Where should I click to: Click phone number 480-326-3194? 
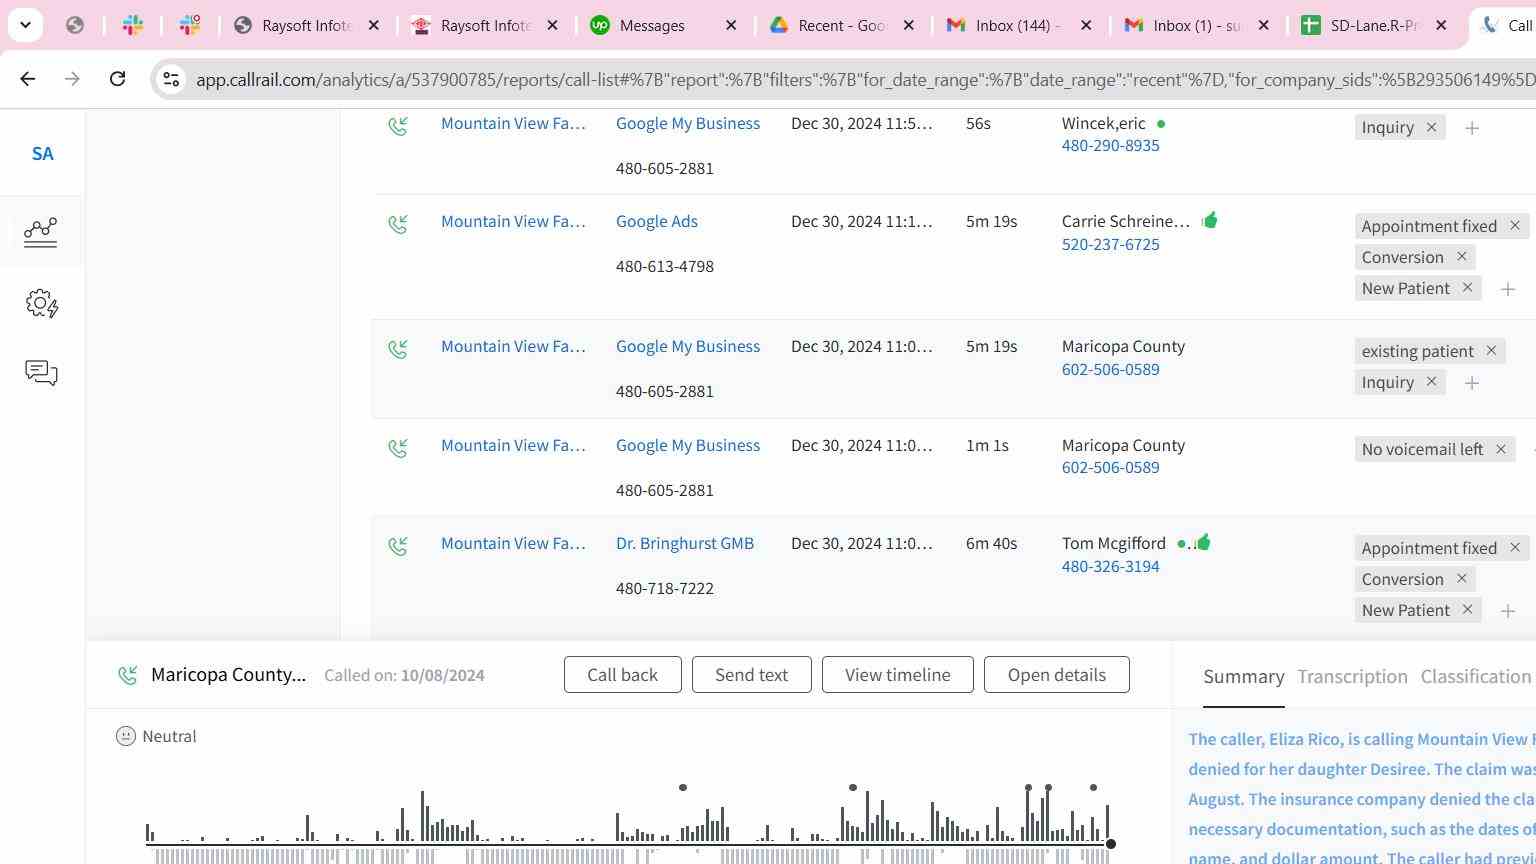point(1111,567)
